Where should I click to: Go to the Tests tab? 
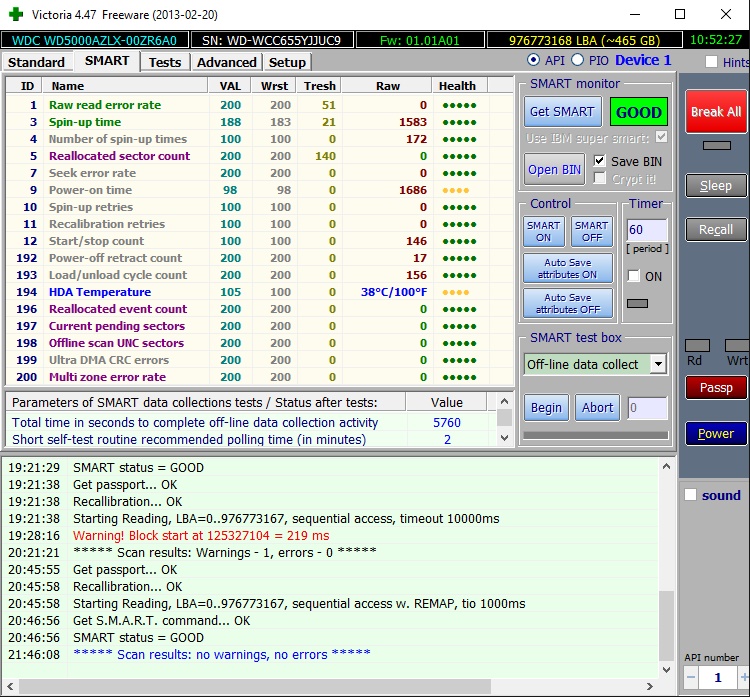pyautogui.click(x=165, y=62)
